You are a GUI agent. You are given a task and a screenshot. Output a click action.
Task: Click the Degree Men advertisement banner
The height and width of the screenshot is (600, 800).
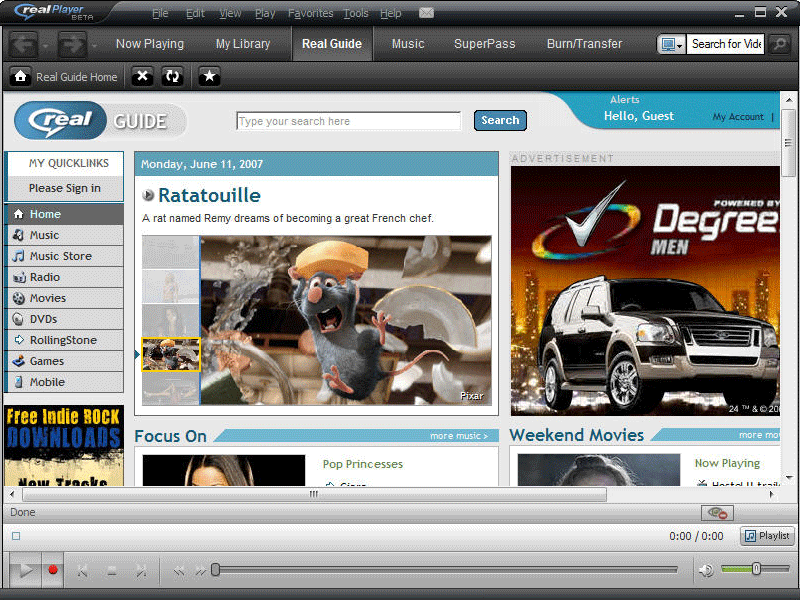[645, 291]
